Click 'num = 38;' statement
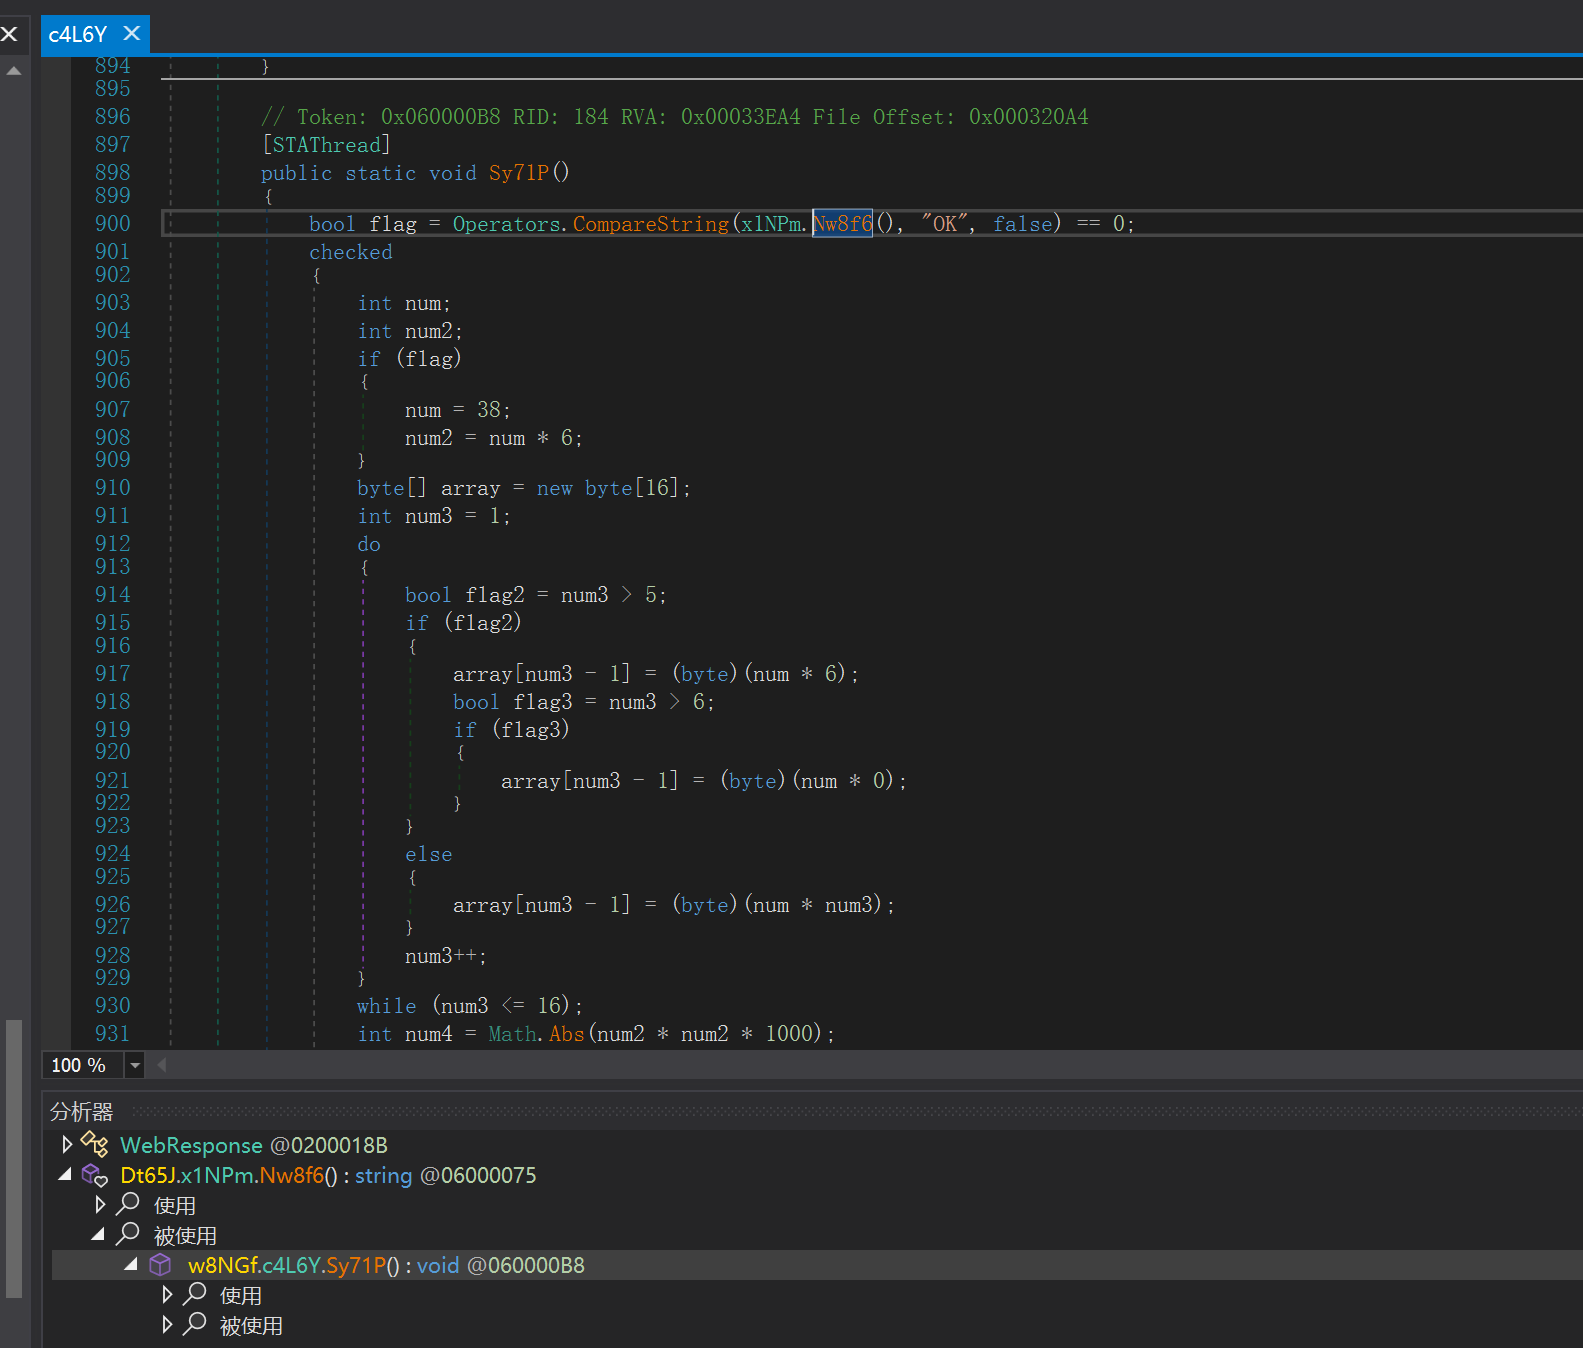The image size is (1583, 1348). (x=458, y=410)
